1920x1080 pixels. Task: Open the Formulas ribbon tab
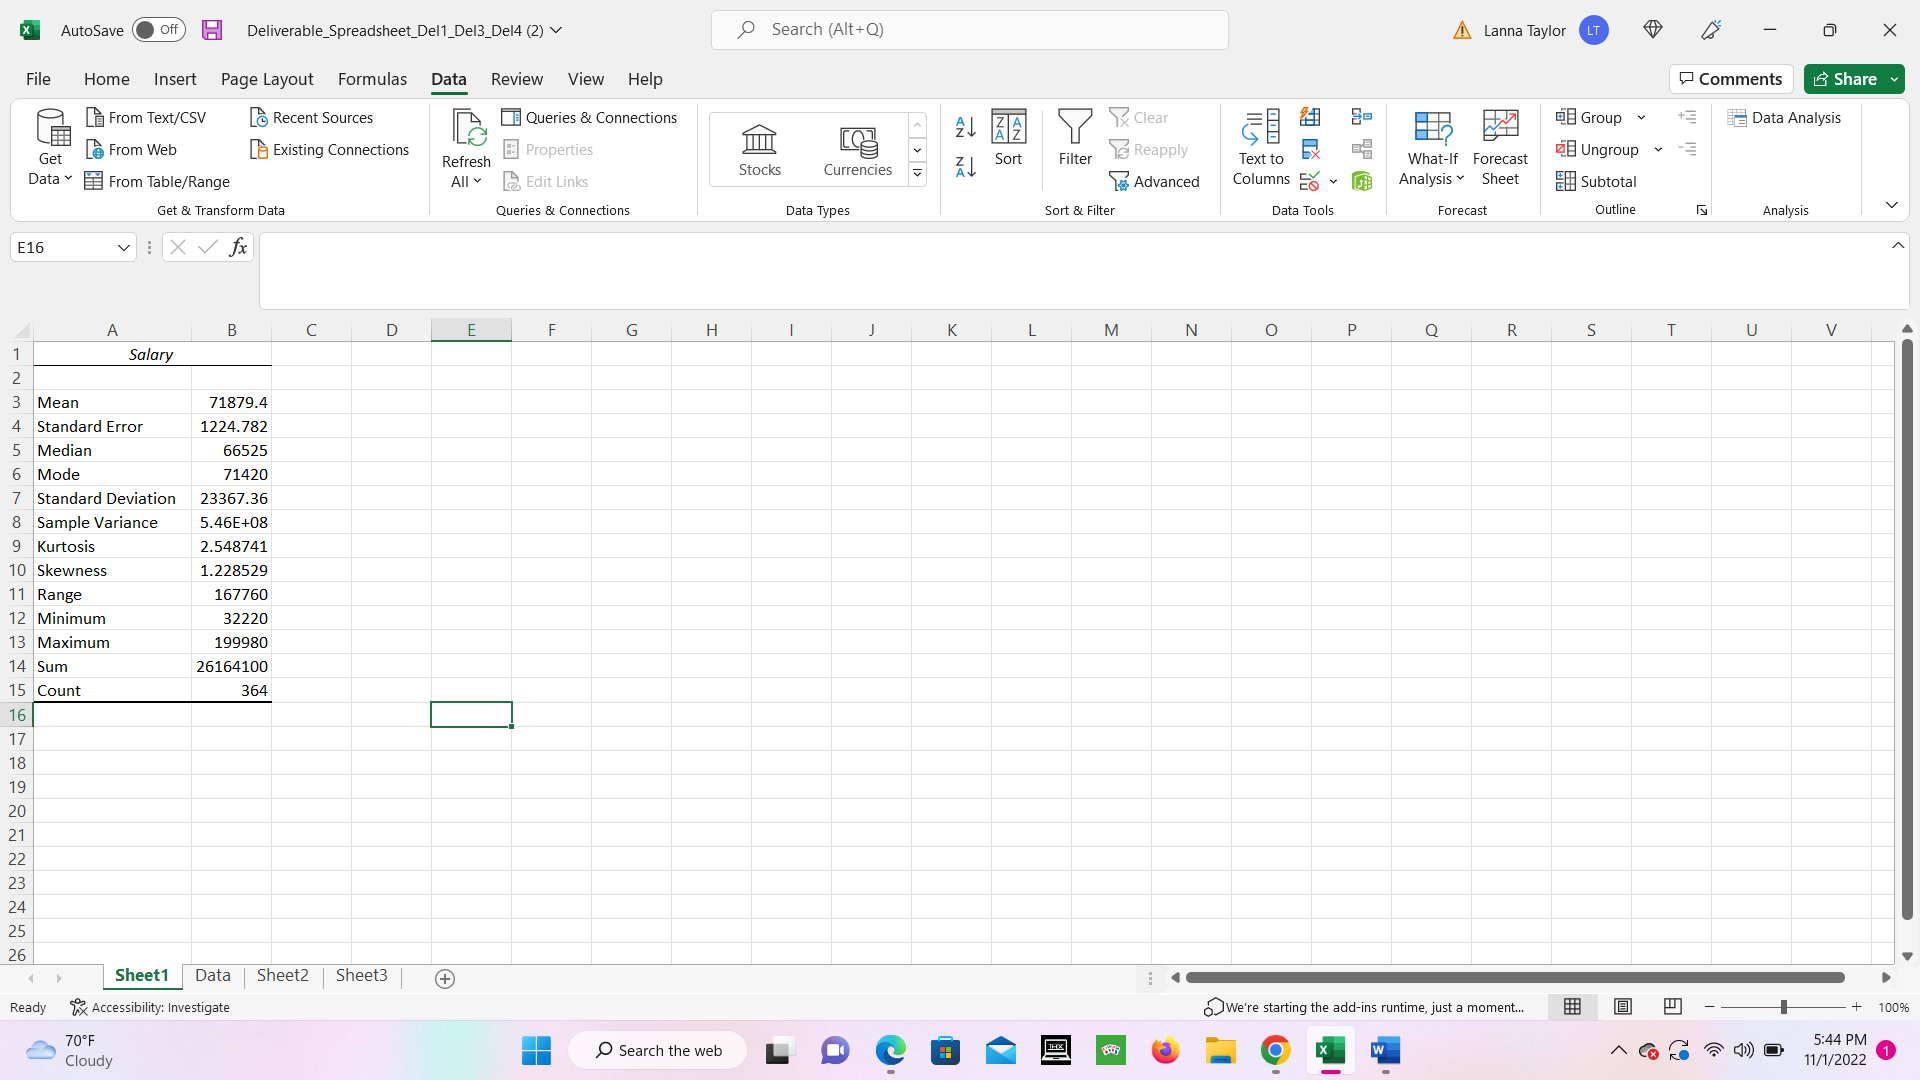372,79
